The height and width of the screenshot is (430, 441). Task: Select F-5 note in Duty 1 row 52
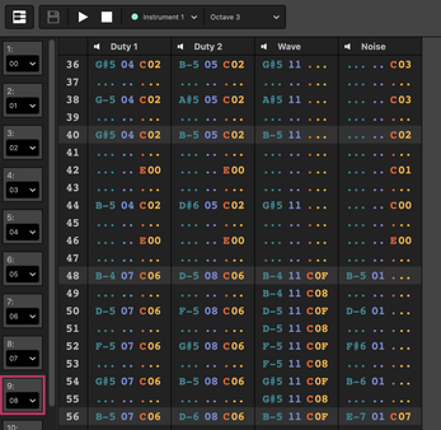(x=105, y=346)
